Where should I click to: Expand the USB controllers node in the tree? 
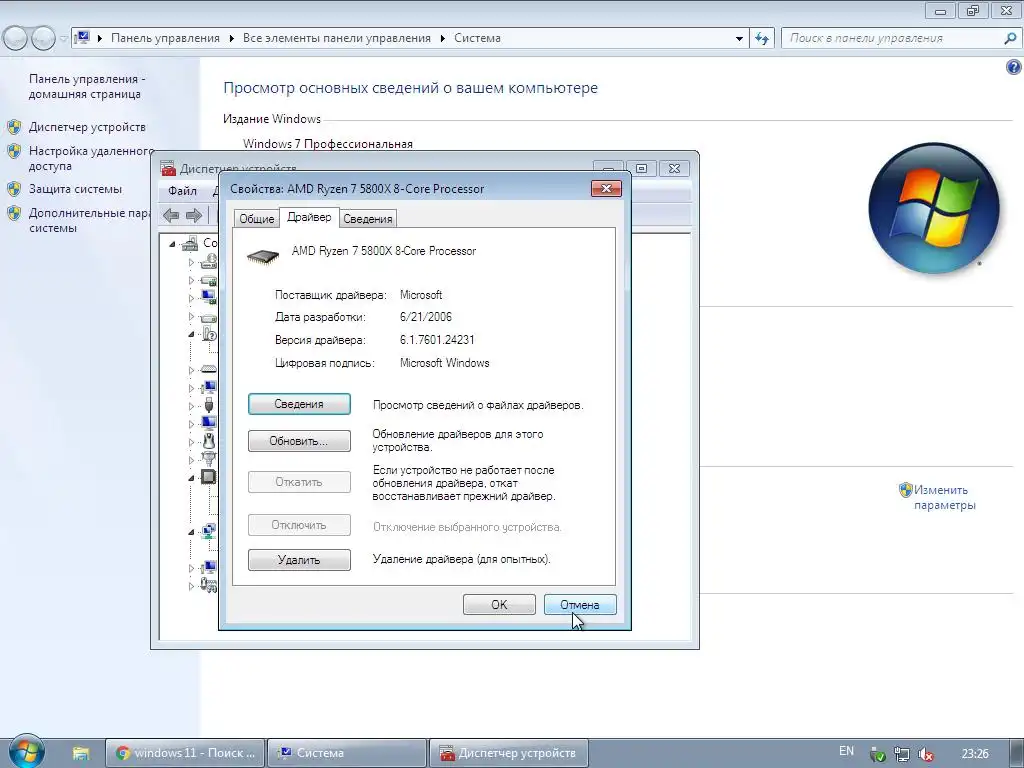click(x=191, y=406)
